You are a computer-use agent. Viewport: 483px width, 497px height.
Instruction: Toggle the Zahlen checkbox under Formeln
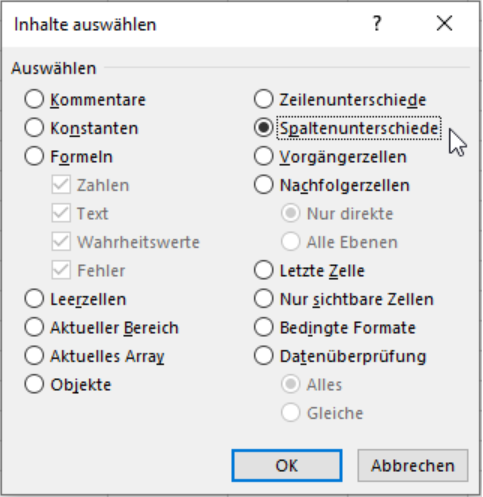61,185
